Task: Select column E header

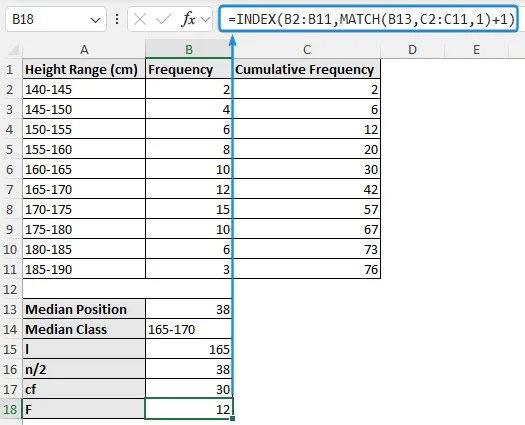Action: 476,50
